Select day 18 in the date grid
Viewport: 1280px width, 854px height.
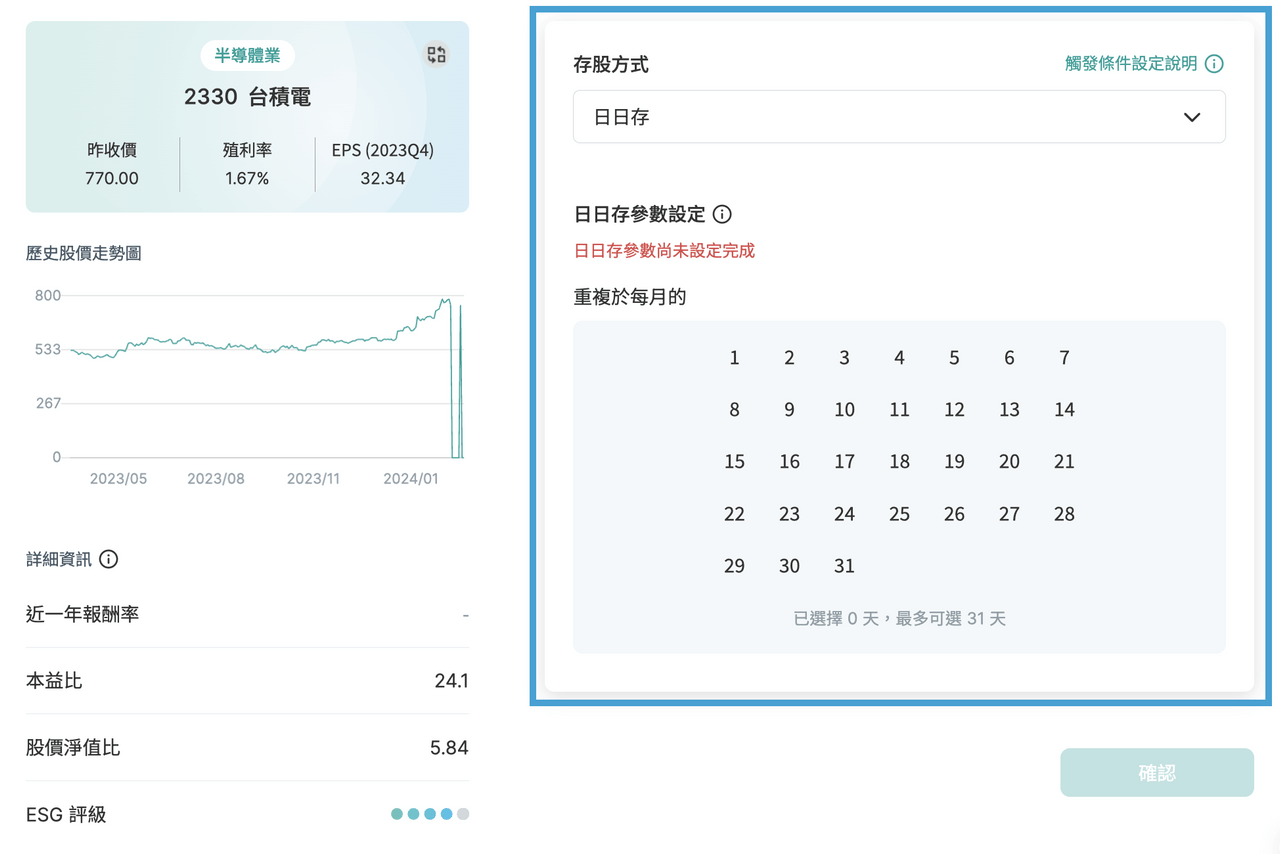(x=900, y=462)
